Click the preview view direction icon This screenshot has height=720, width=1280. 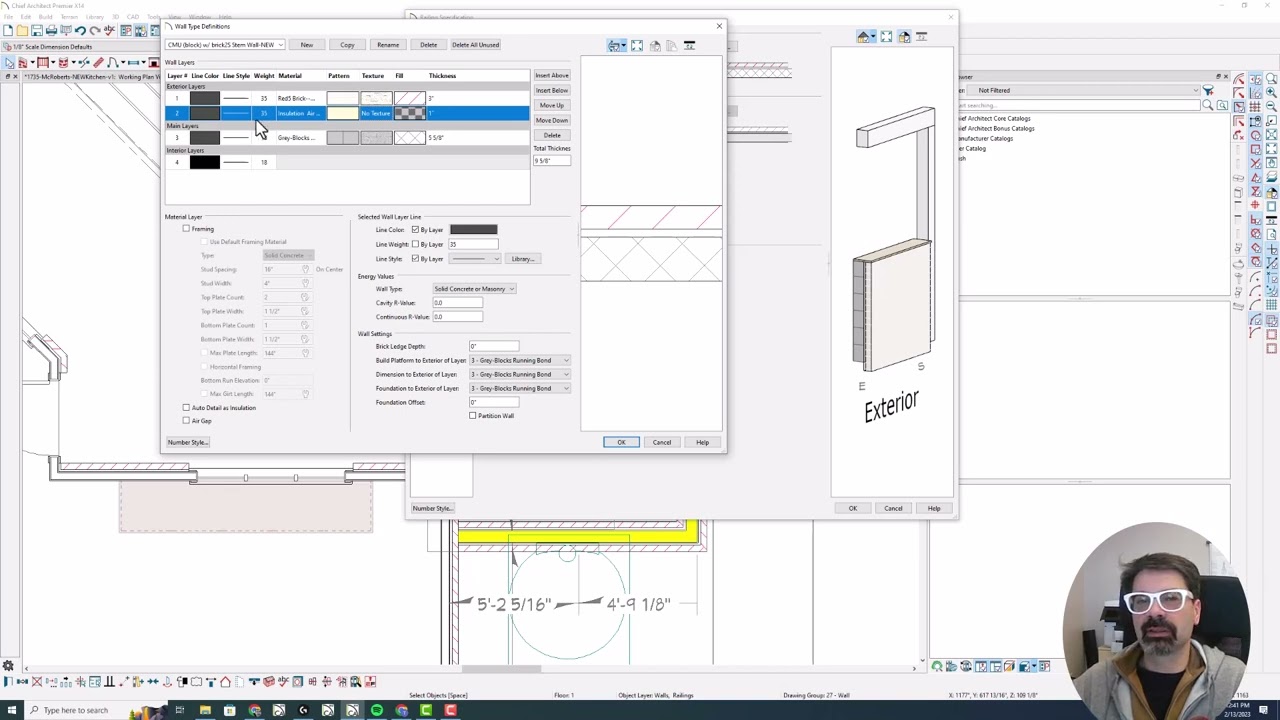(x=616, y=46)
